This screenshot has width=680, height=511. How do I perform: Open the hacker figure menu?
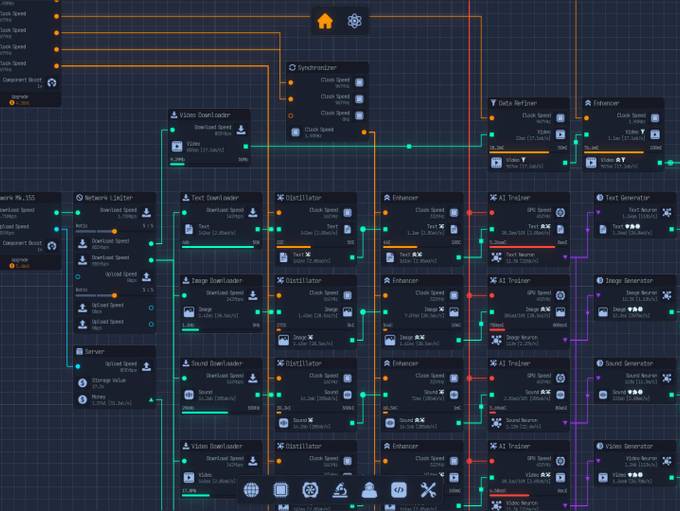point(369,490)
